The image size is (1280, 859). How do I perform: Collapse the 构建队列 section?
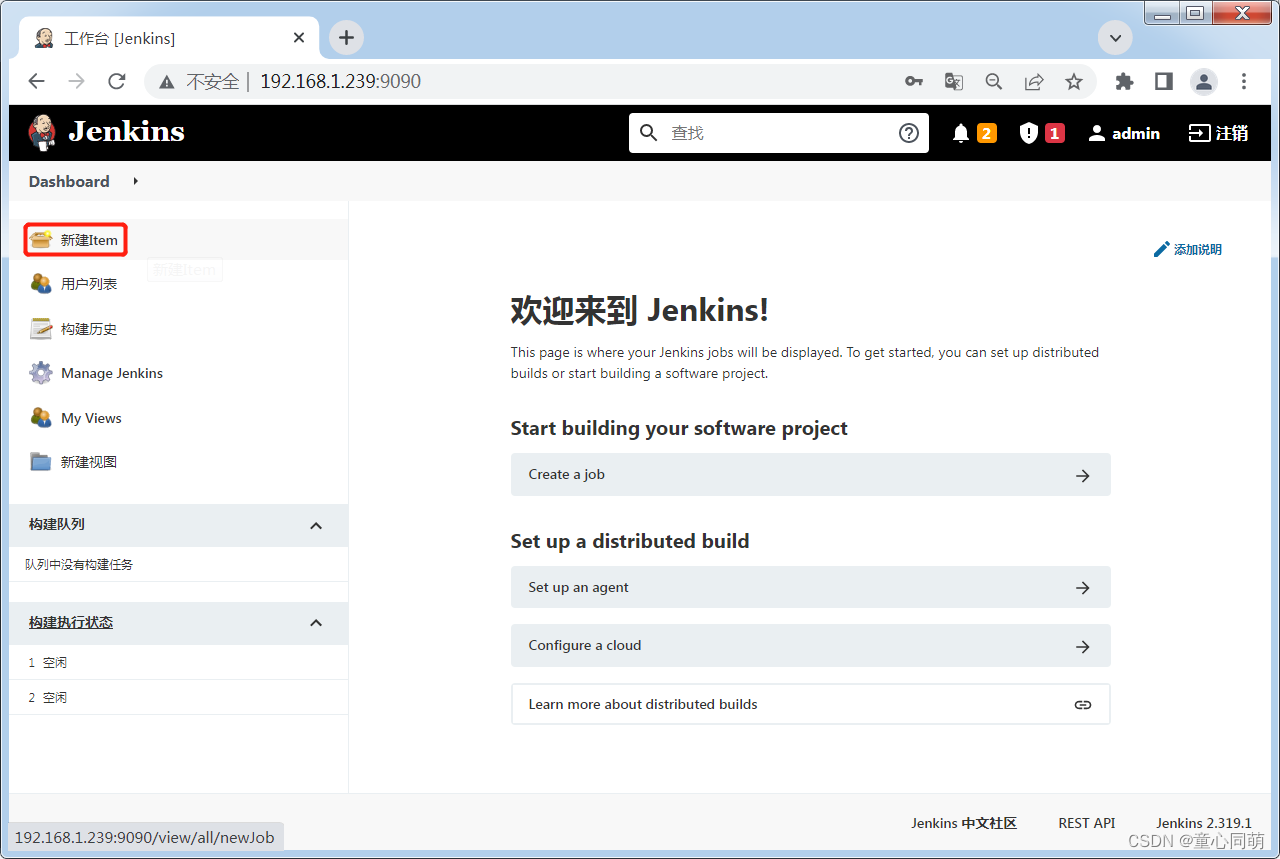(x=316, y=525)
